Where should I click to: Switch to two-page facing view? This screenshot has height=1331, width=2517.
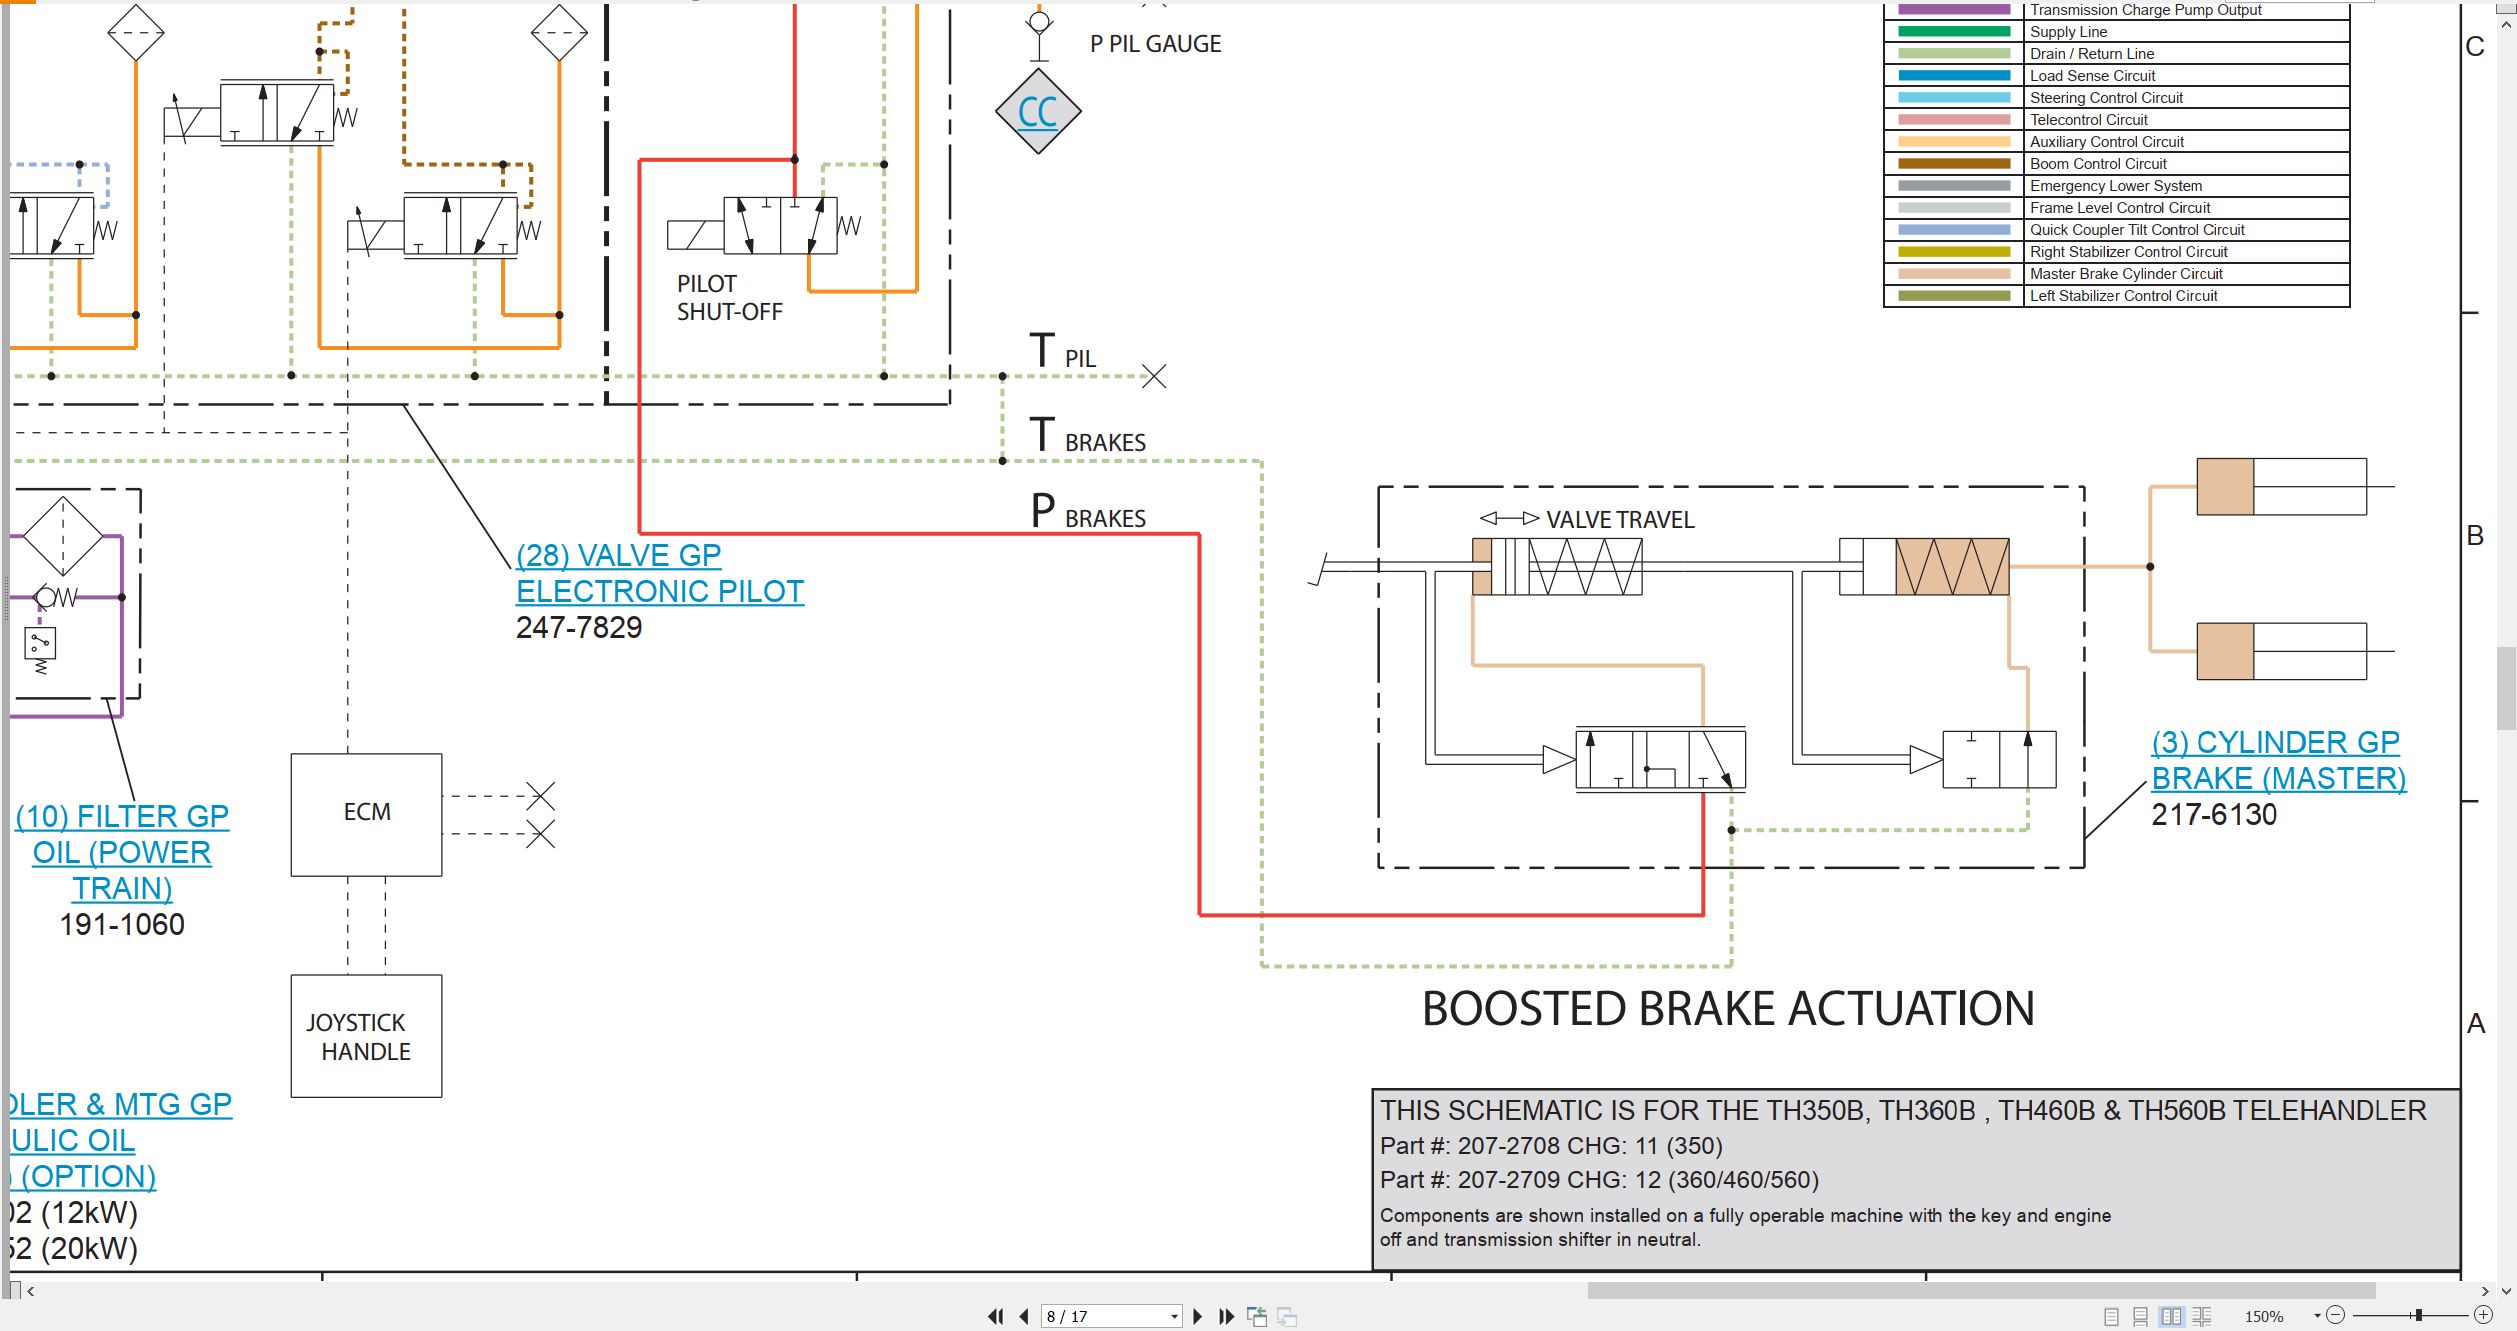2171,1316
